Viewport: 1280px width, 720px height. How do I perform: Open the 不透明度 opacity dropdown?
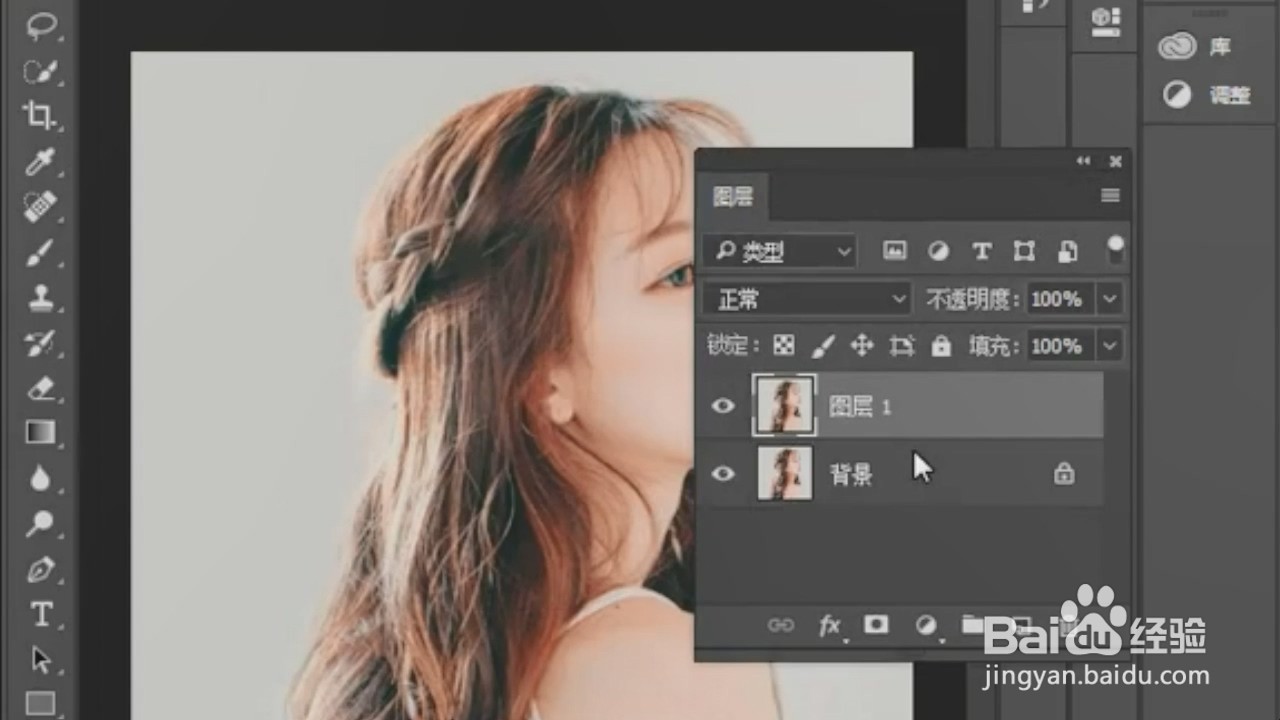1109,298
